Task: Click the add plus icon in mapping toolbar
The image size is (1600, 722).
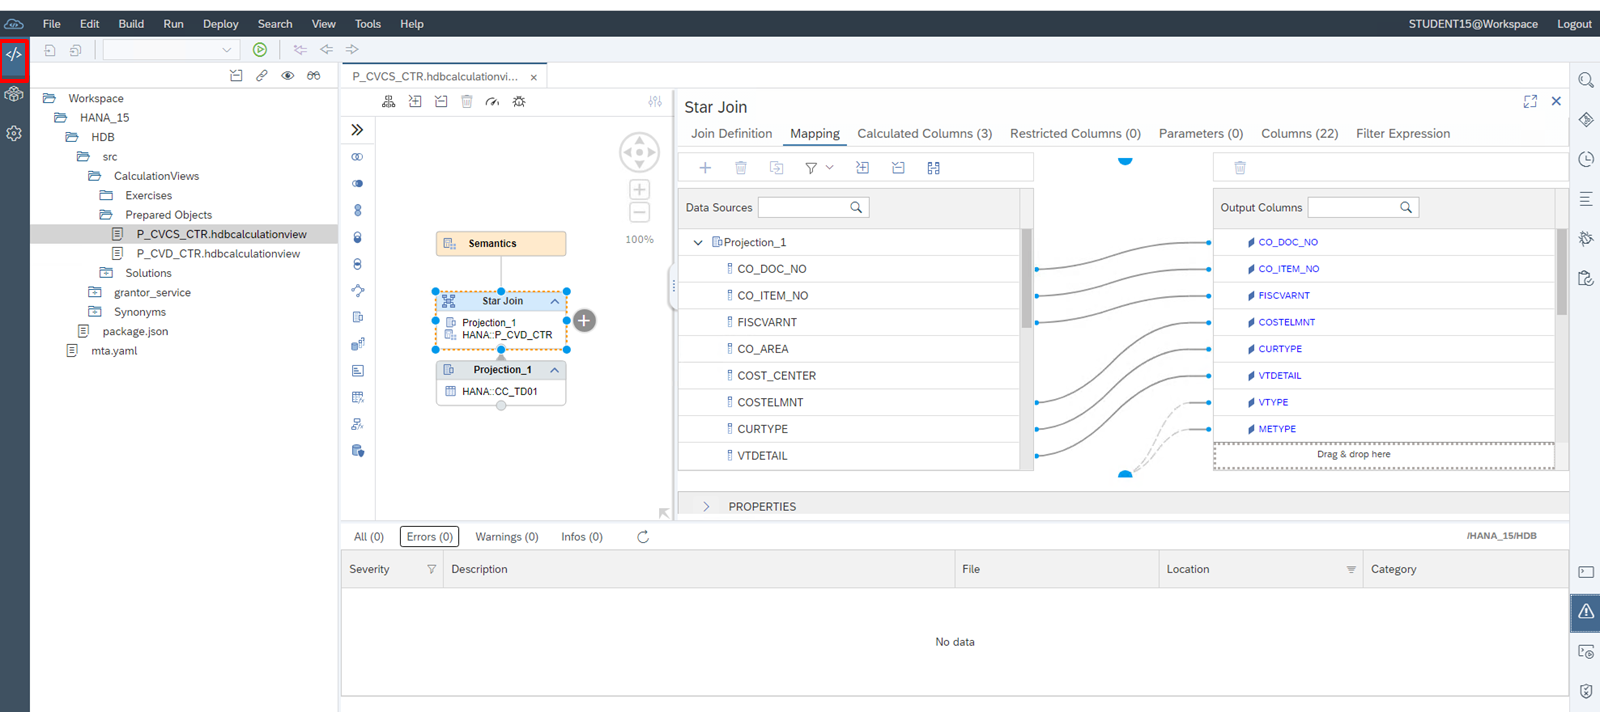Action: coord(705,168)
